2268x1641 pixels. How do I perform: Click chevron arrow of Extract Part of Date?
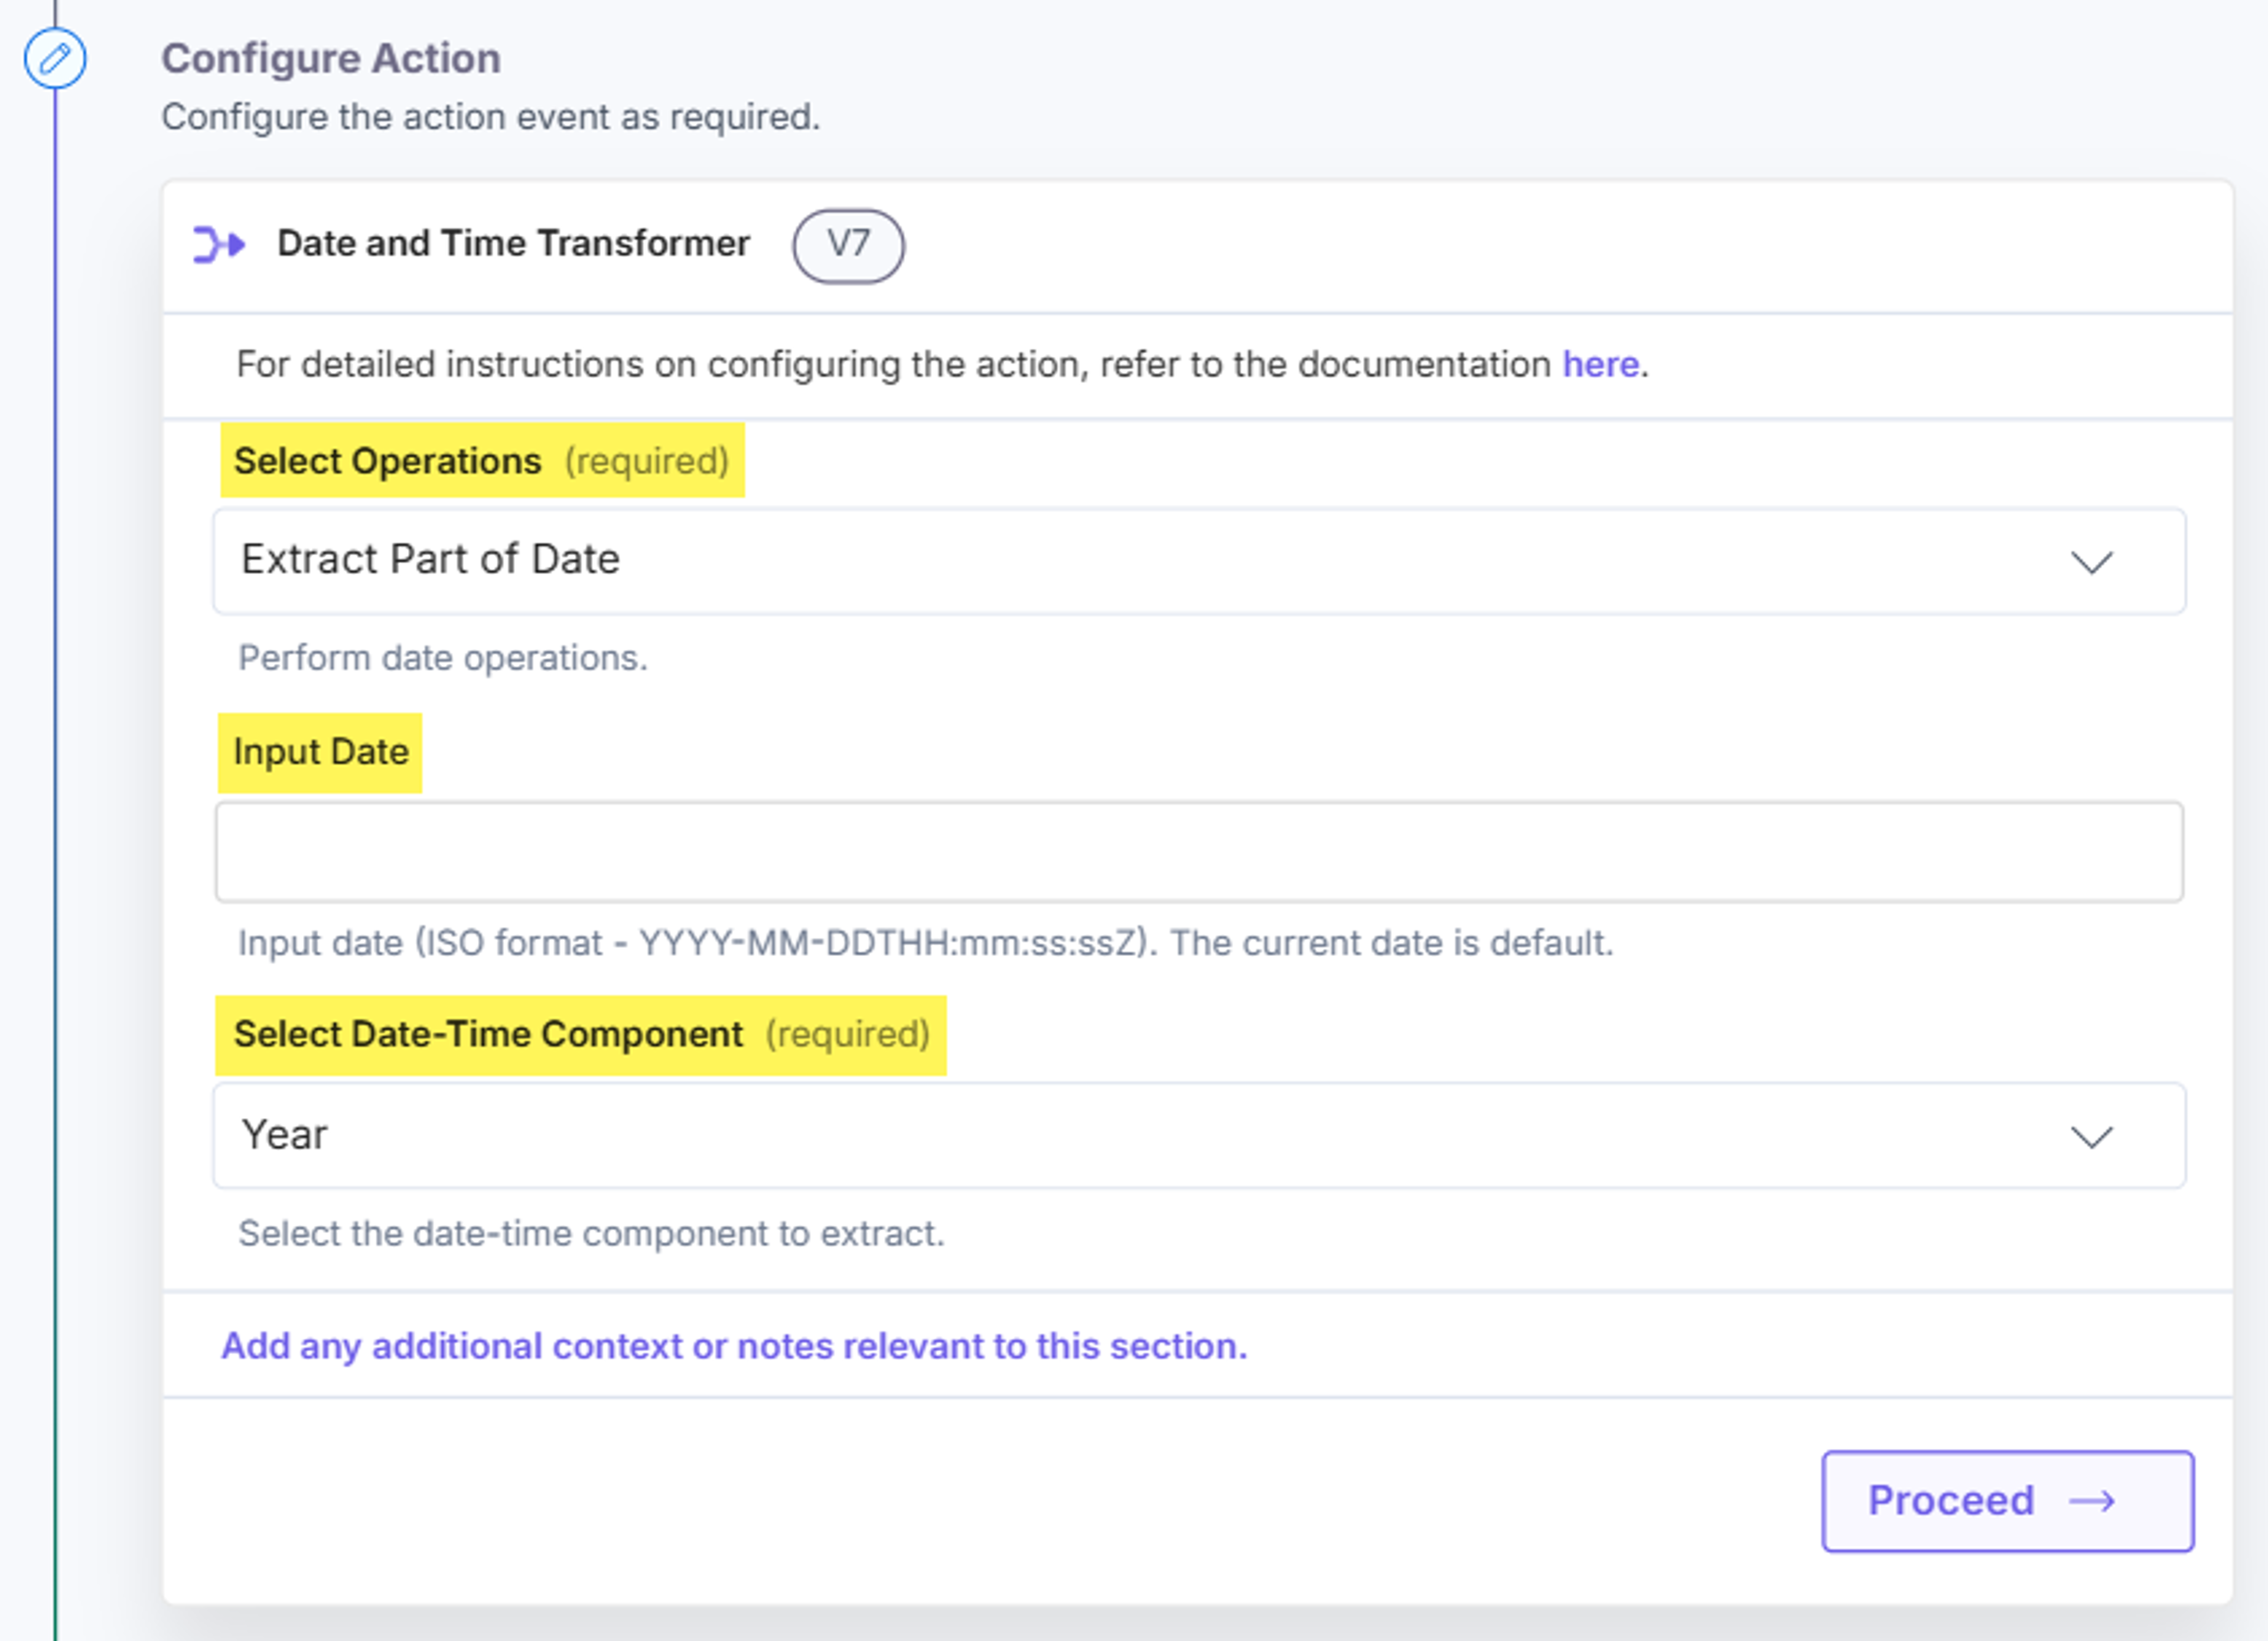(x=2091, y=562)
